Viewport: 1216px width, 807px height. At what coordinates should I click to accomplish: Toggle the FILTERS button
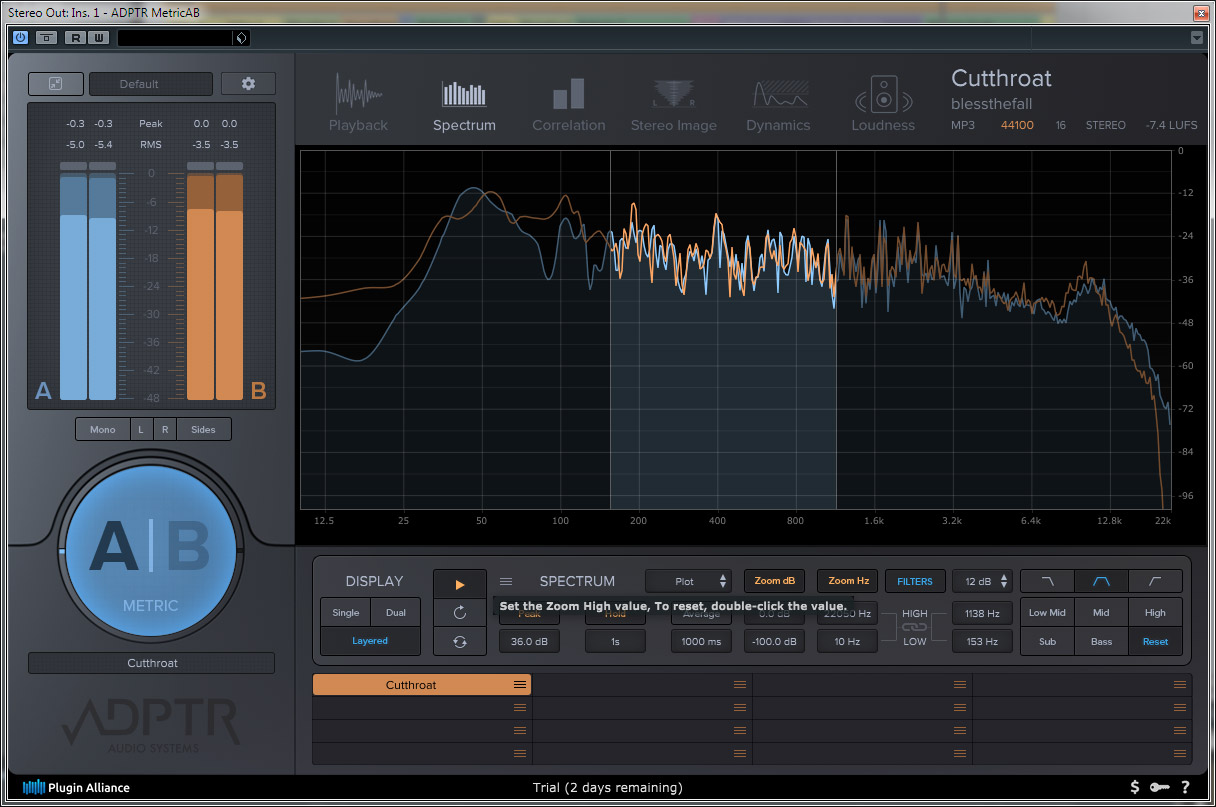915,581
